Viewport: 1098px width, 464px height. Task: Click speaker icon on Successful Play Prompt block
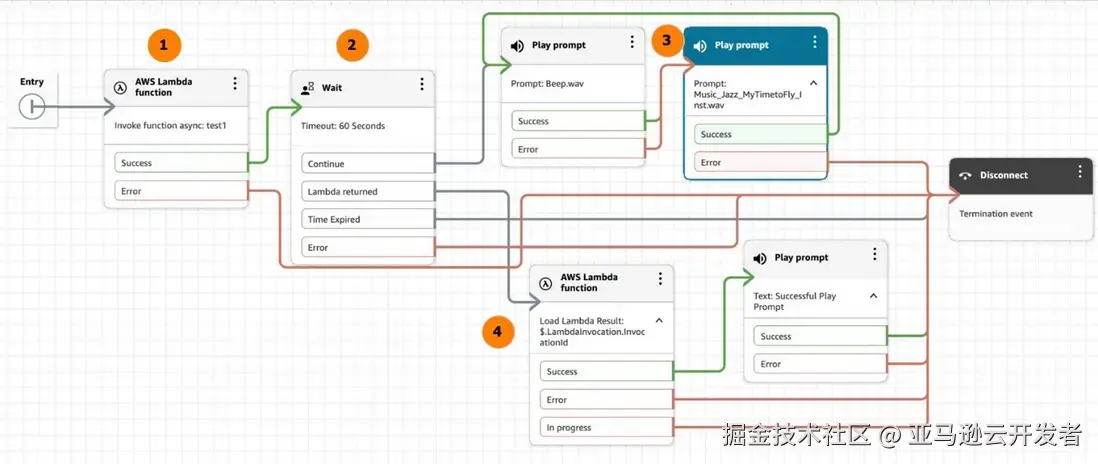coord(760,259)
